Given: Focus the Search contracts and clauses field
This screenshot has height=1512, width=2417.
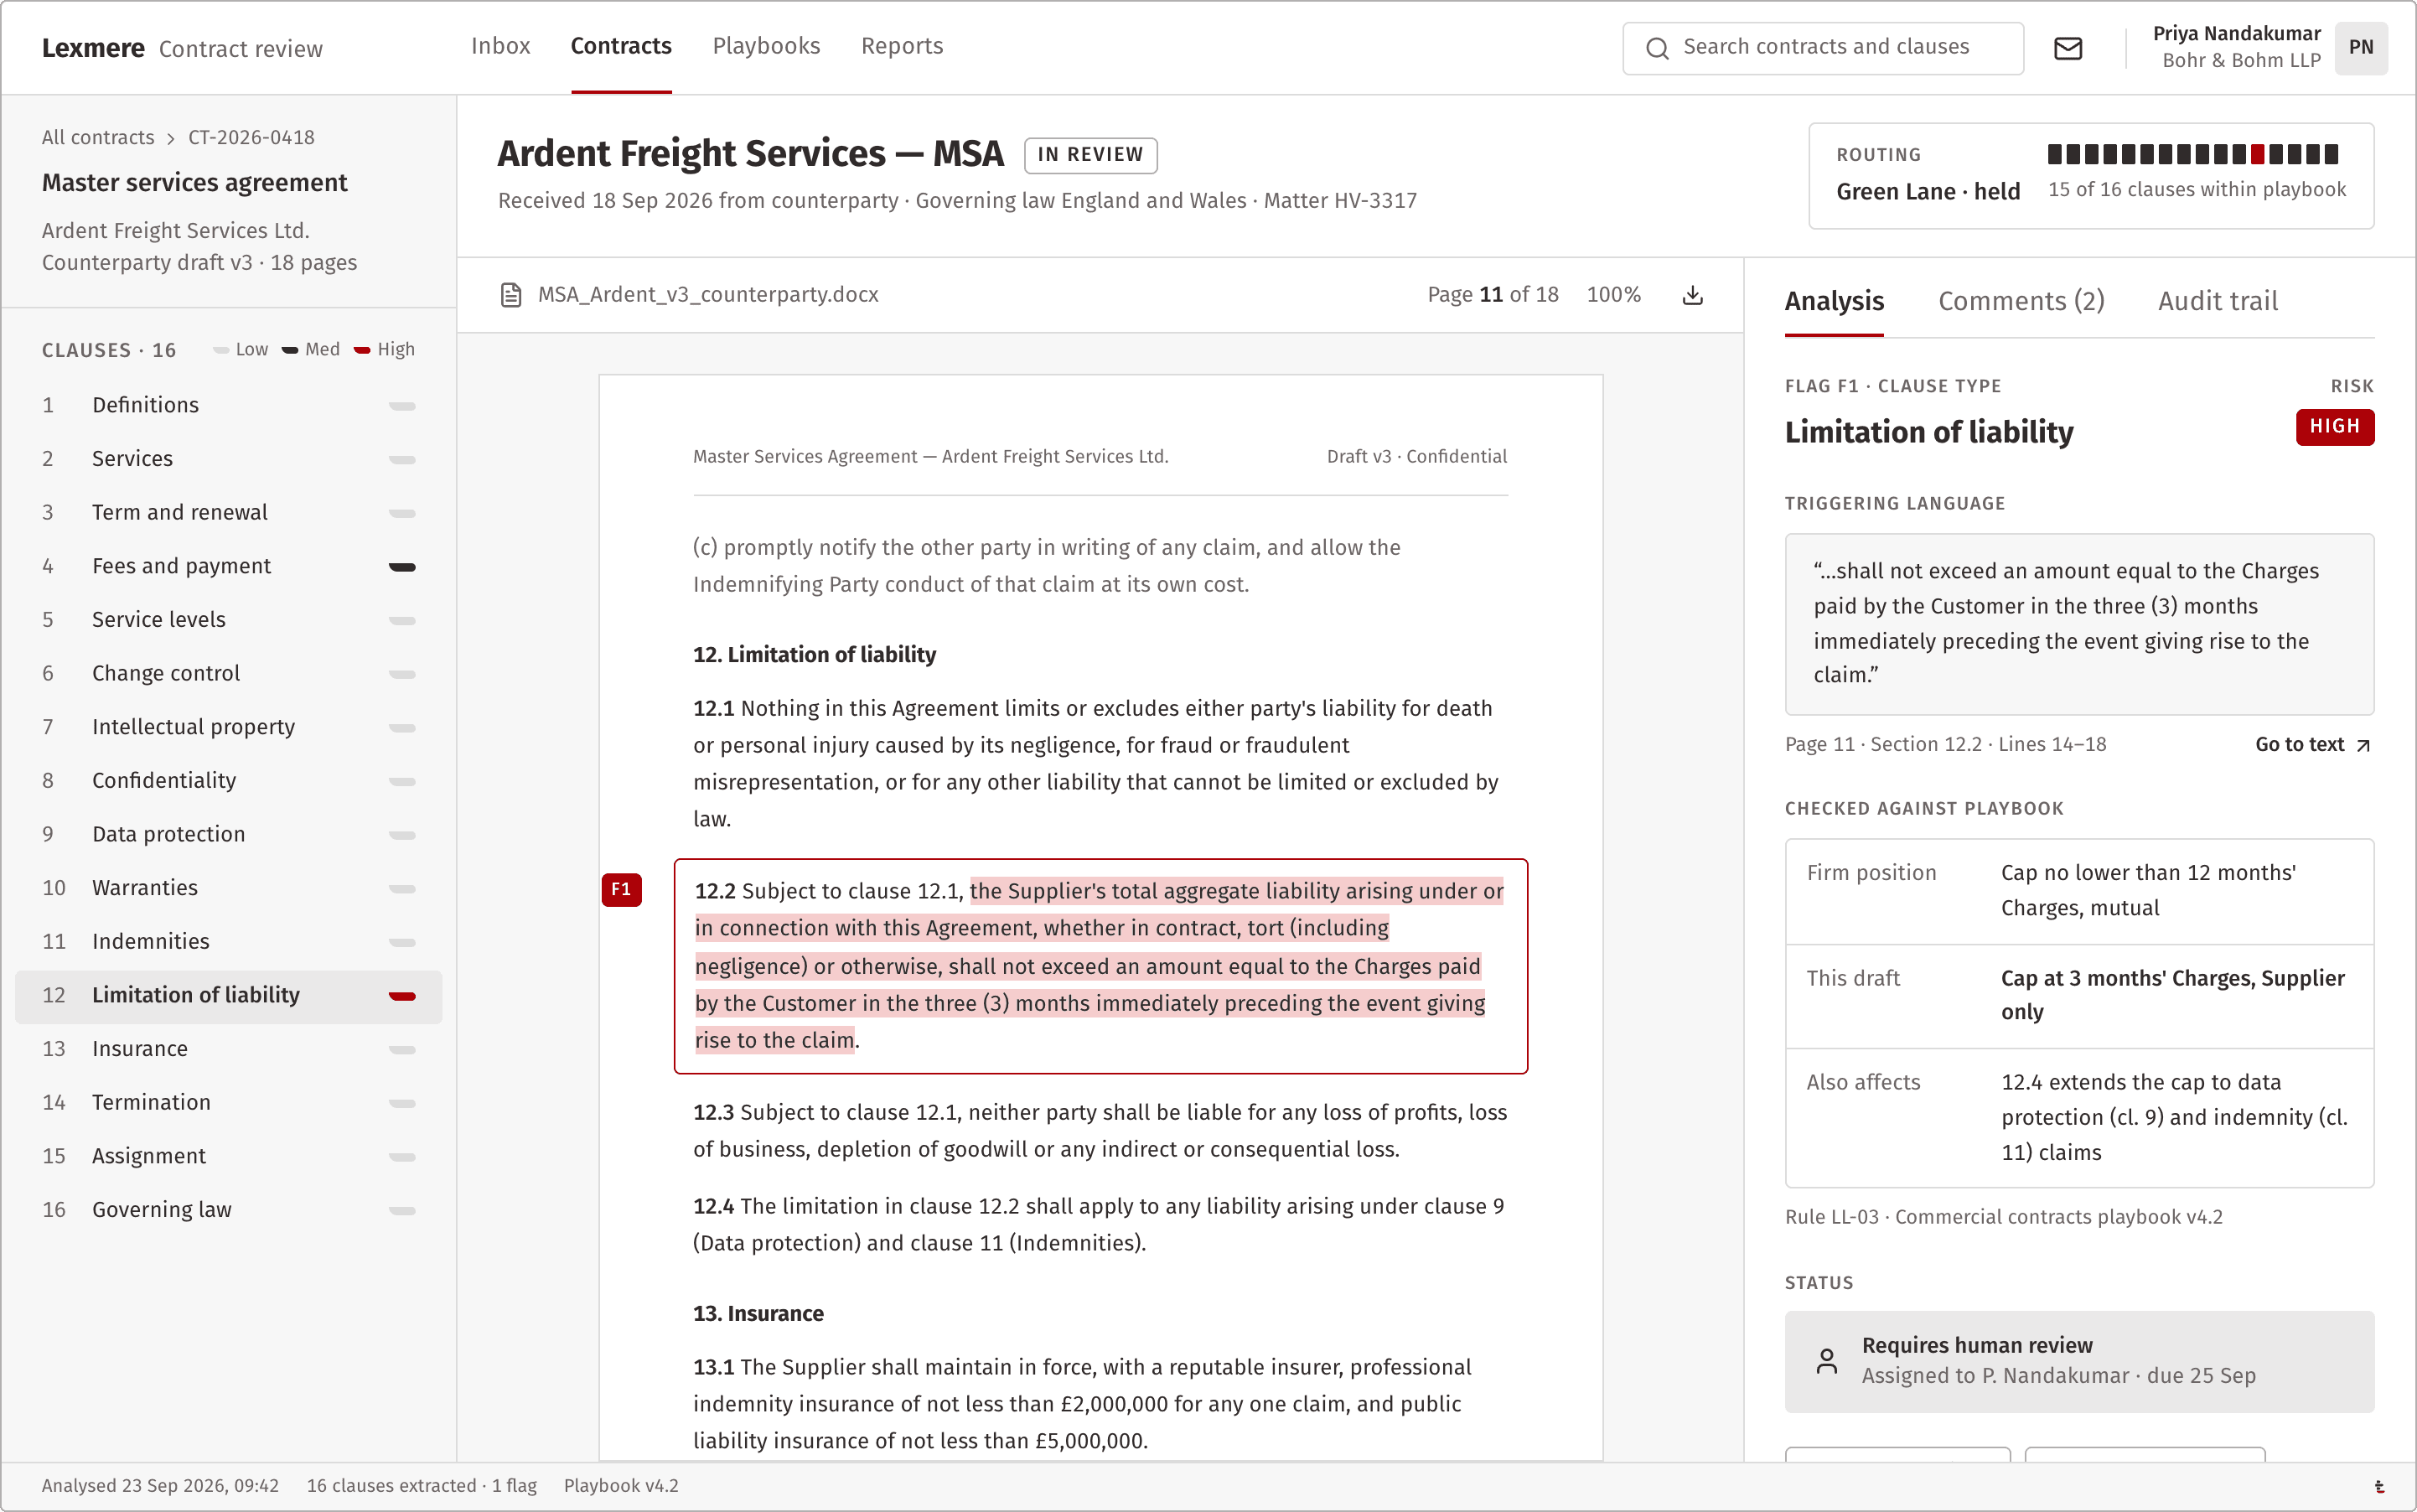Looking at the screenshot, I should pos(1823,48).
